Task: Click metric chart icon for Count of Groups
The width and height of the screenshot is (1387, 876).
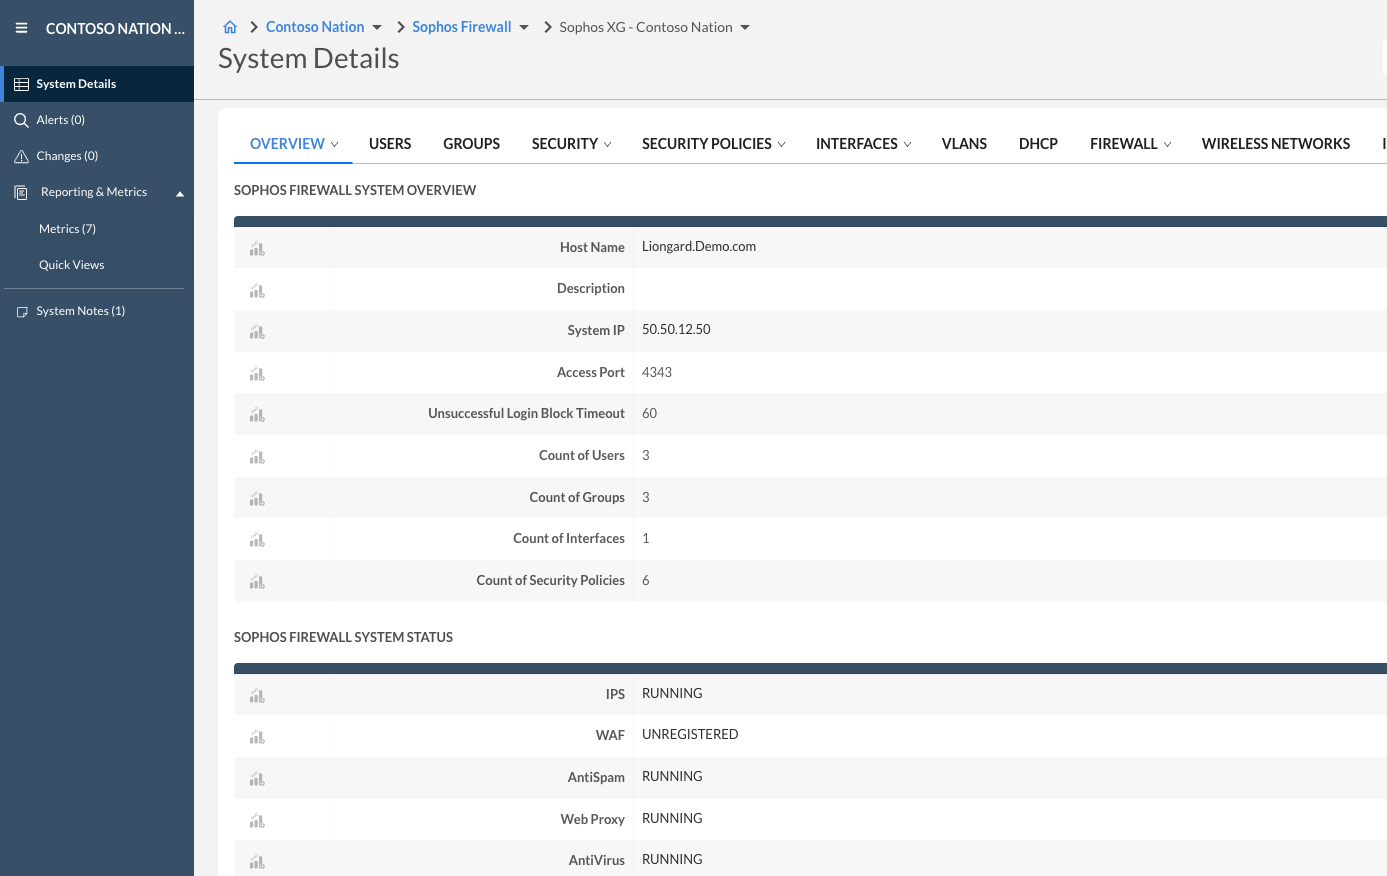Action: [257, 499]
